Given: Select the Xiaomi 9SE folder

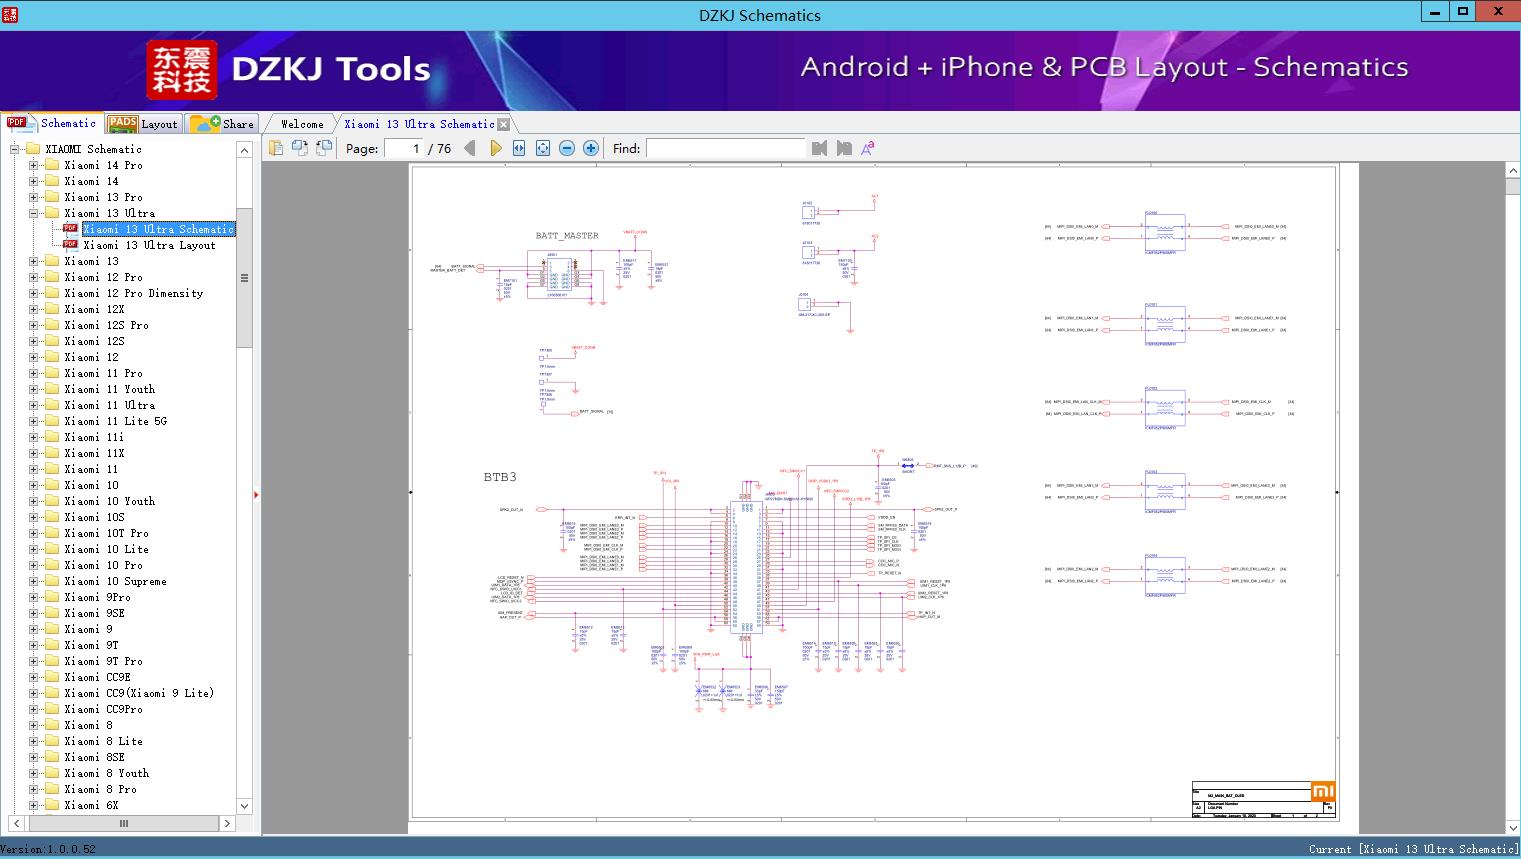Looking at the screenshot, I should click(94, 613).
